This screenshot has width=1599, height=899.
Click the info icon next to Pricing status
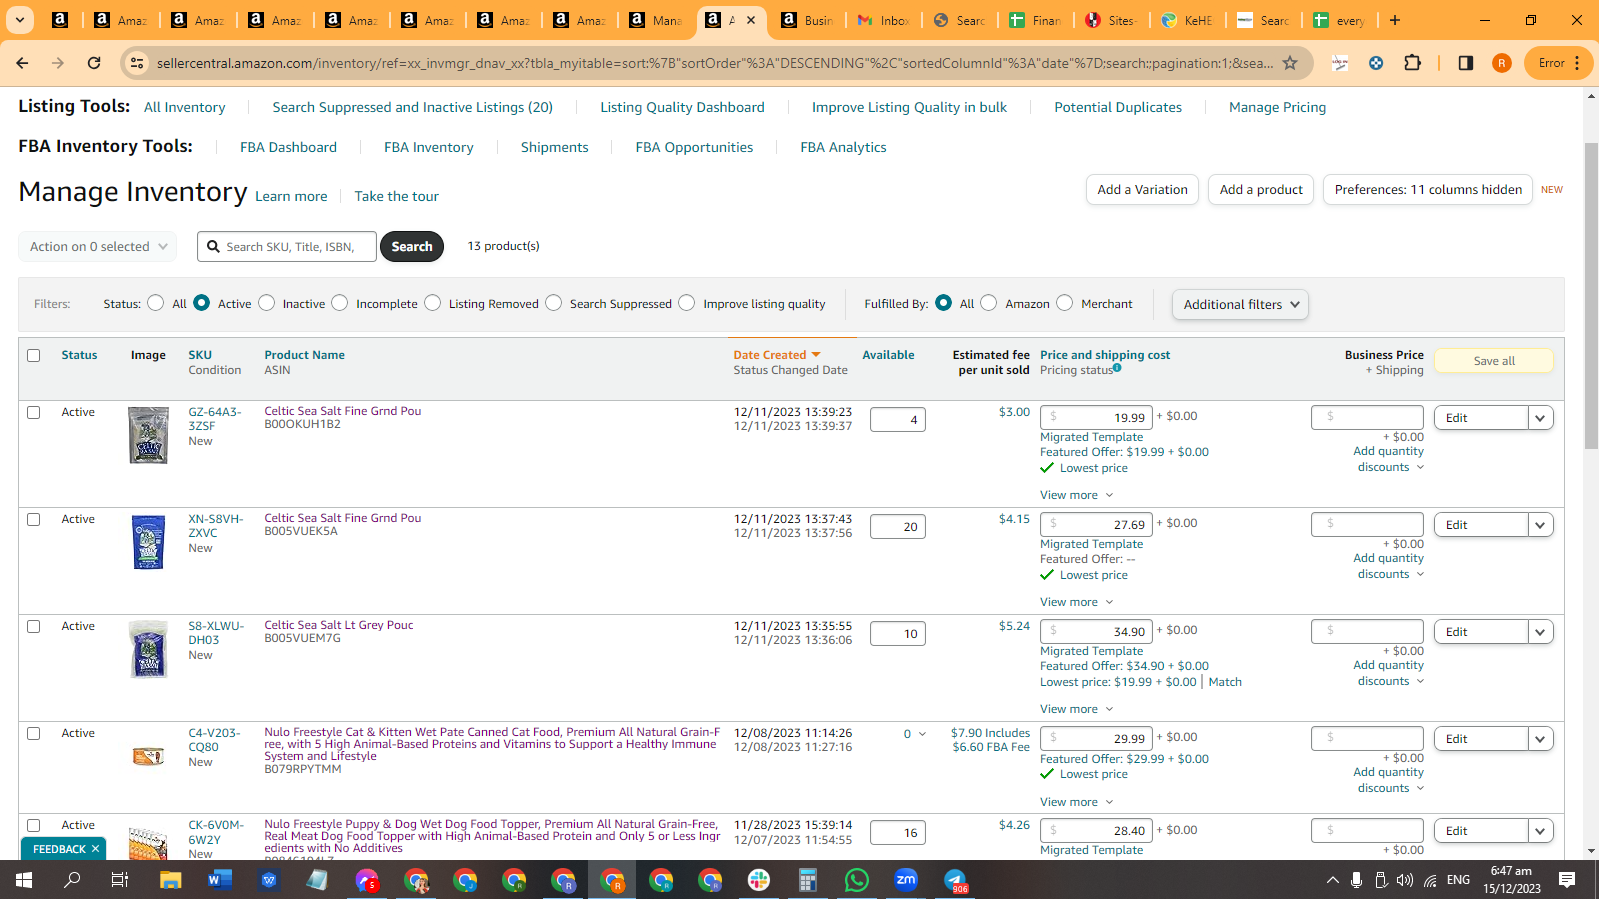click(x=1117, y=368)
